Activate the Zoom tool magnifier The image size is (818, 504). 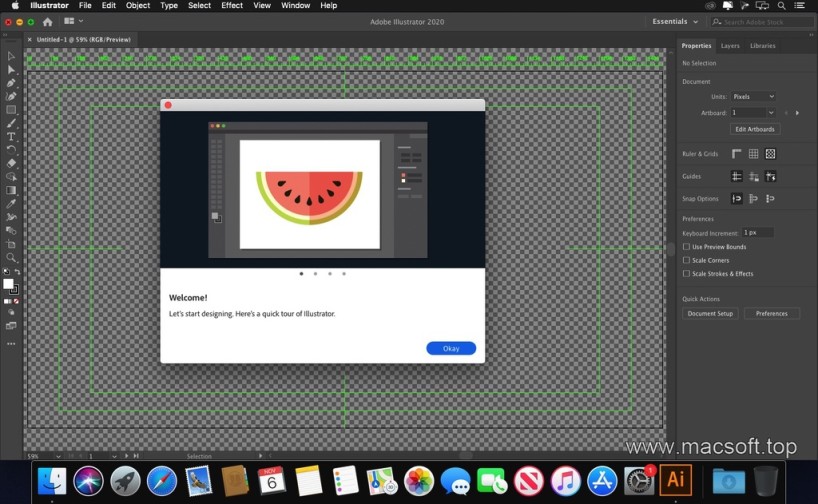pos(11,257)
